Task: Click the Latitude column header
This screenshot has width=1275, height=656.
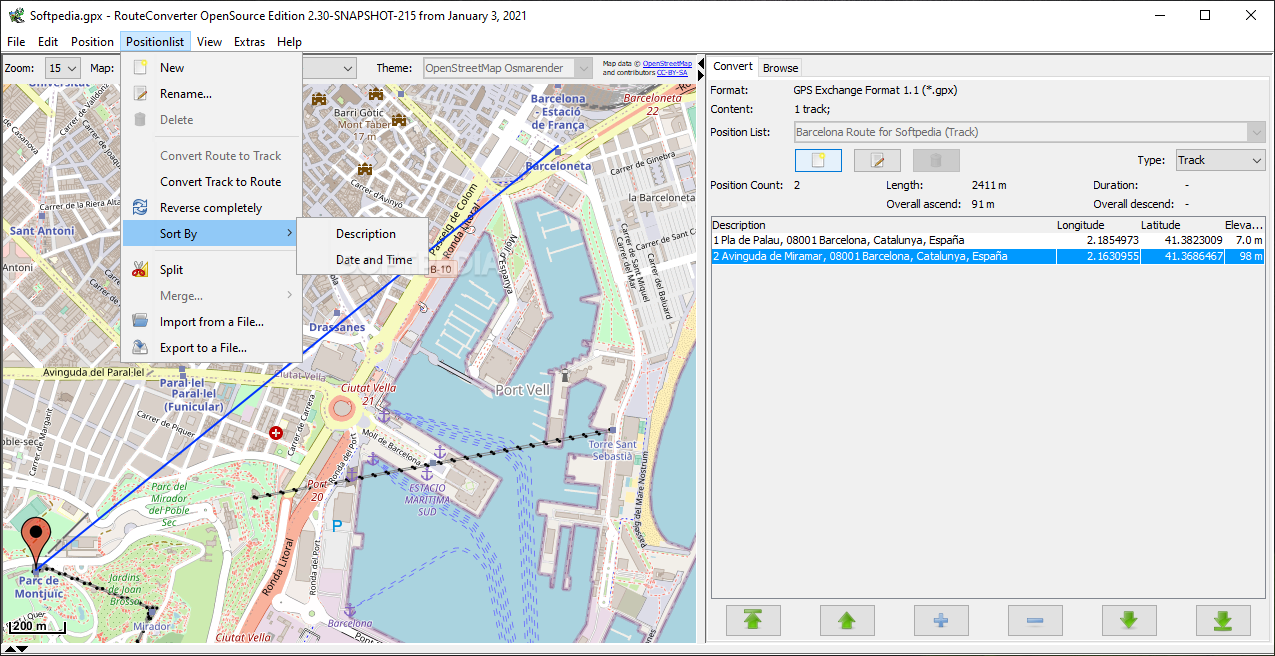Action: (x=1181, y=225)
